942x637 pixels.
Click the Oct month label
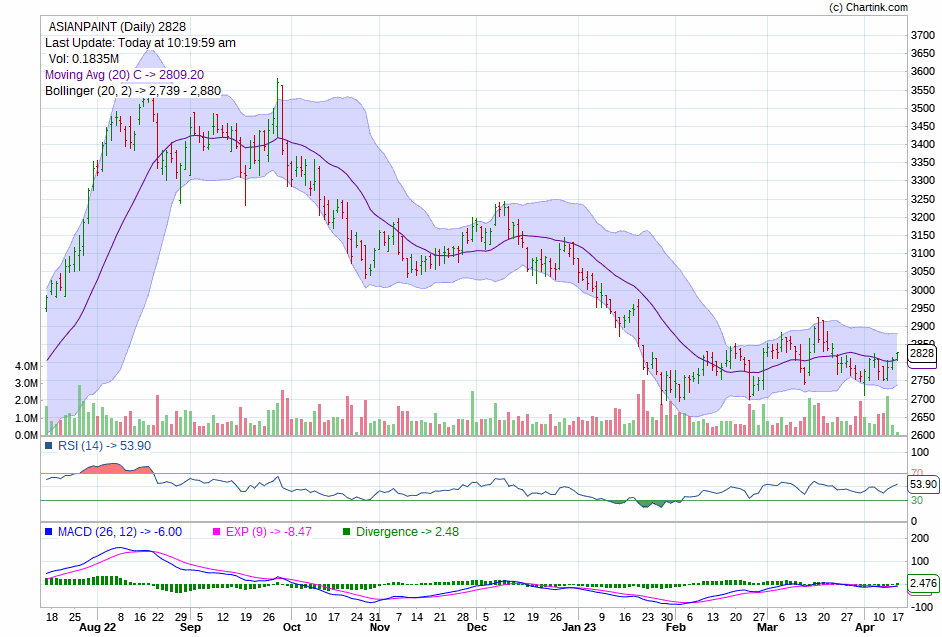coord(291,627)
